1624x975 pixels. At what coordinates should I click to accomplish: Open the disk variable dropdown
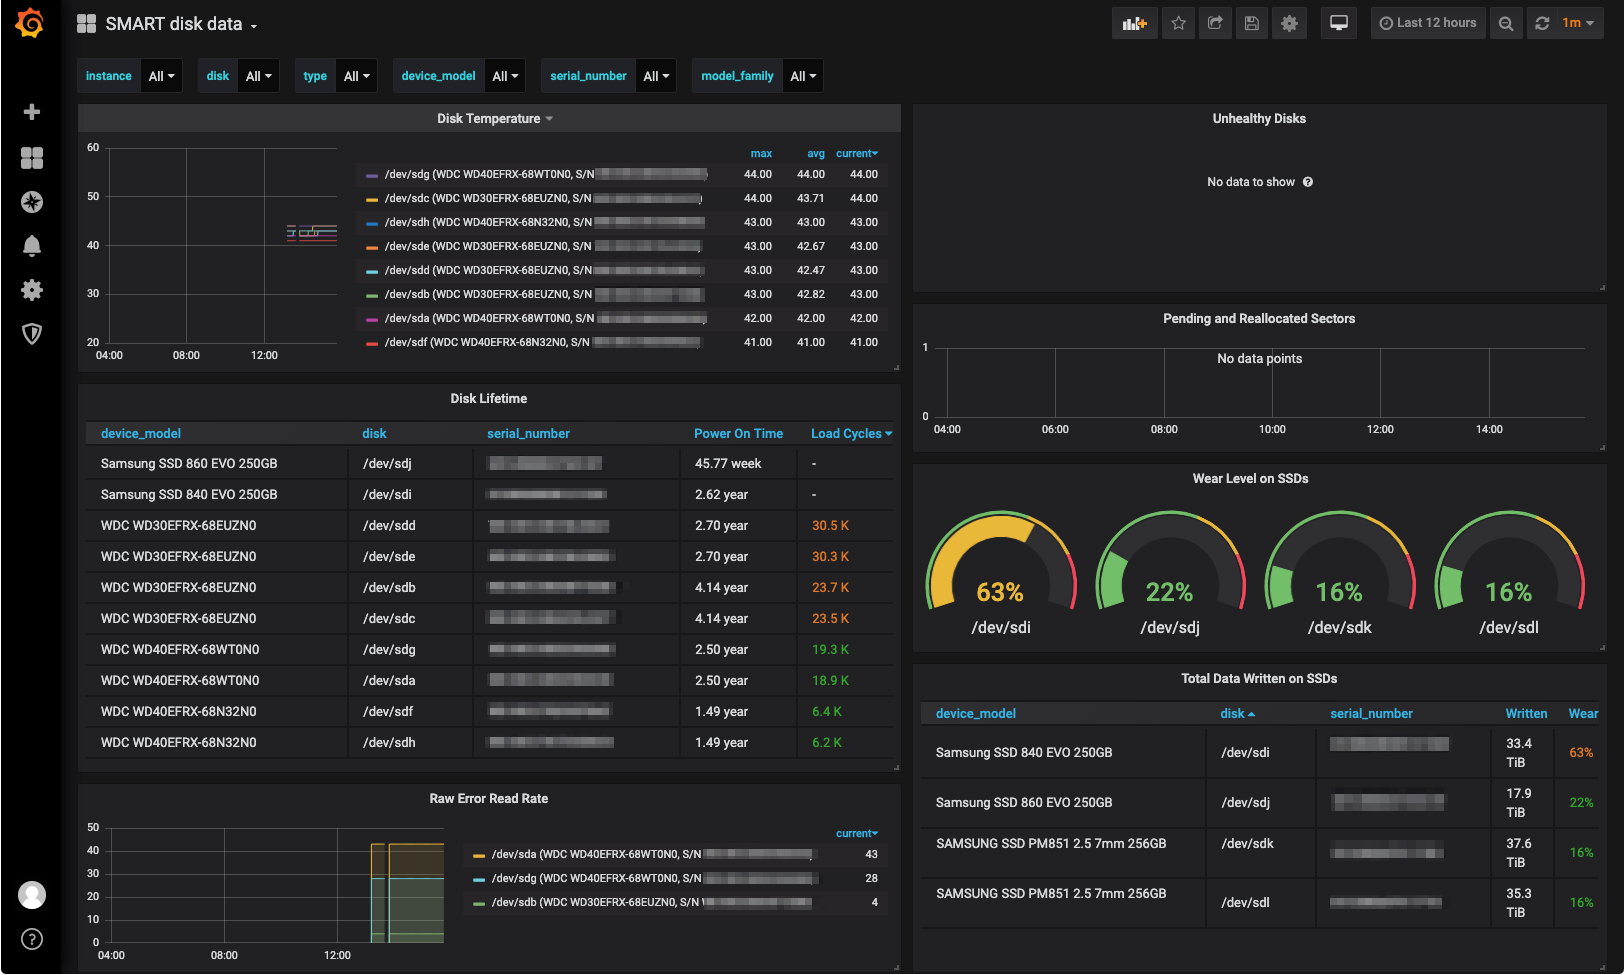click(x=259, y=76)
